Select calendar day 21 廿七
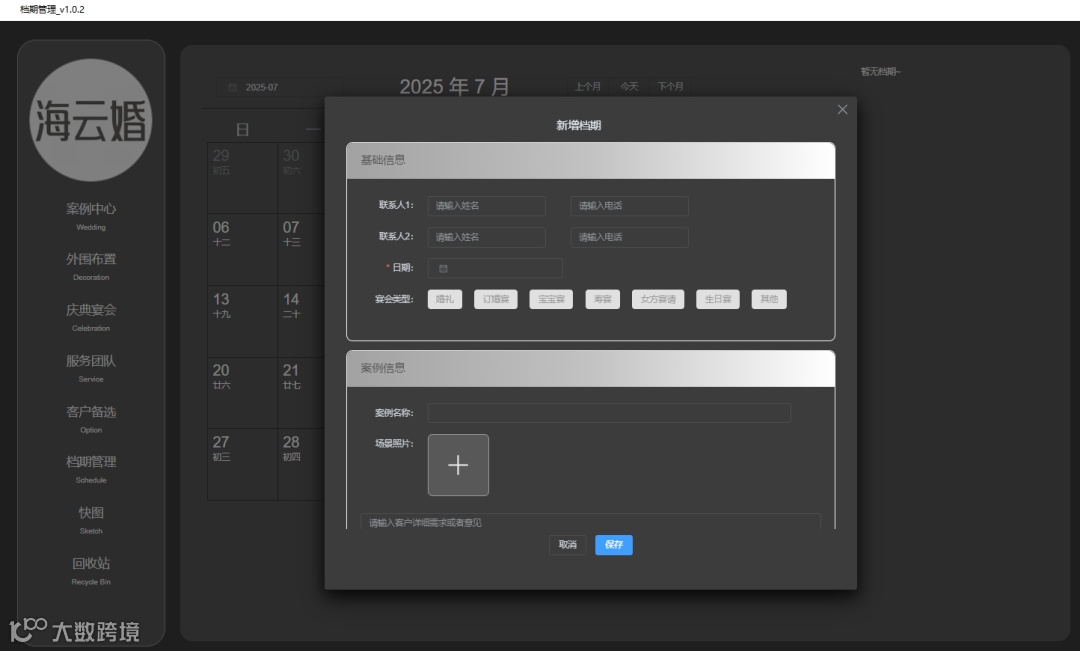 [x=301, y=393]
